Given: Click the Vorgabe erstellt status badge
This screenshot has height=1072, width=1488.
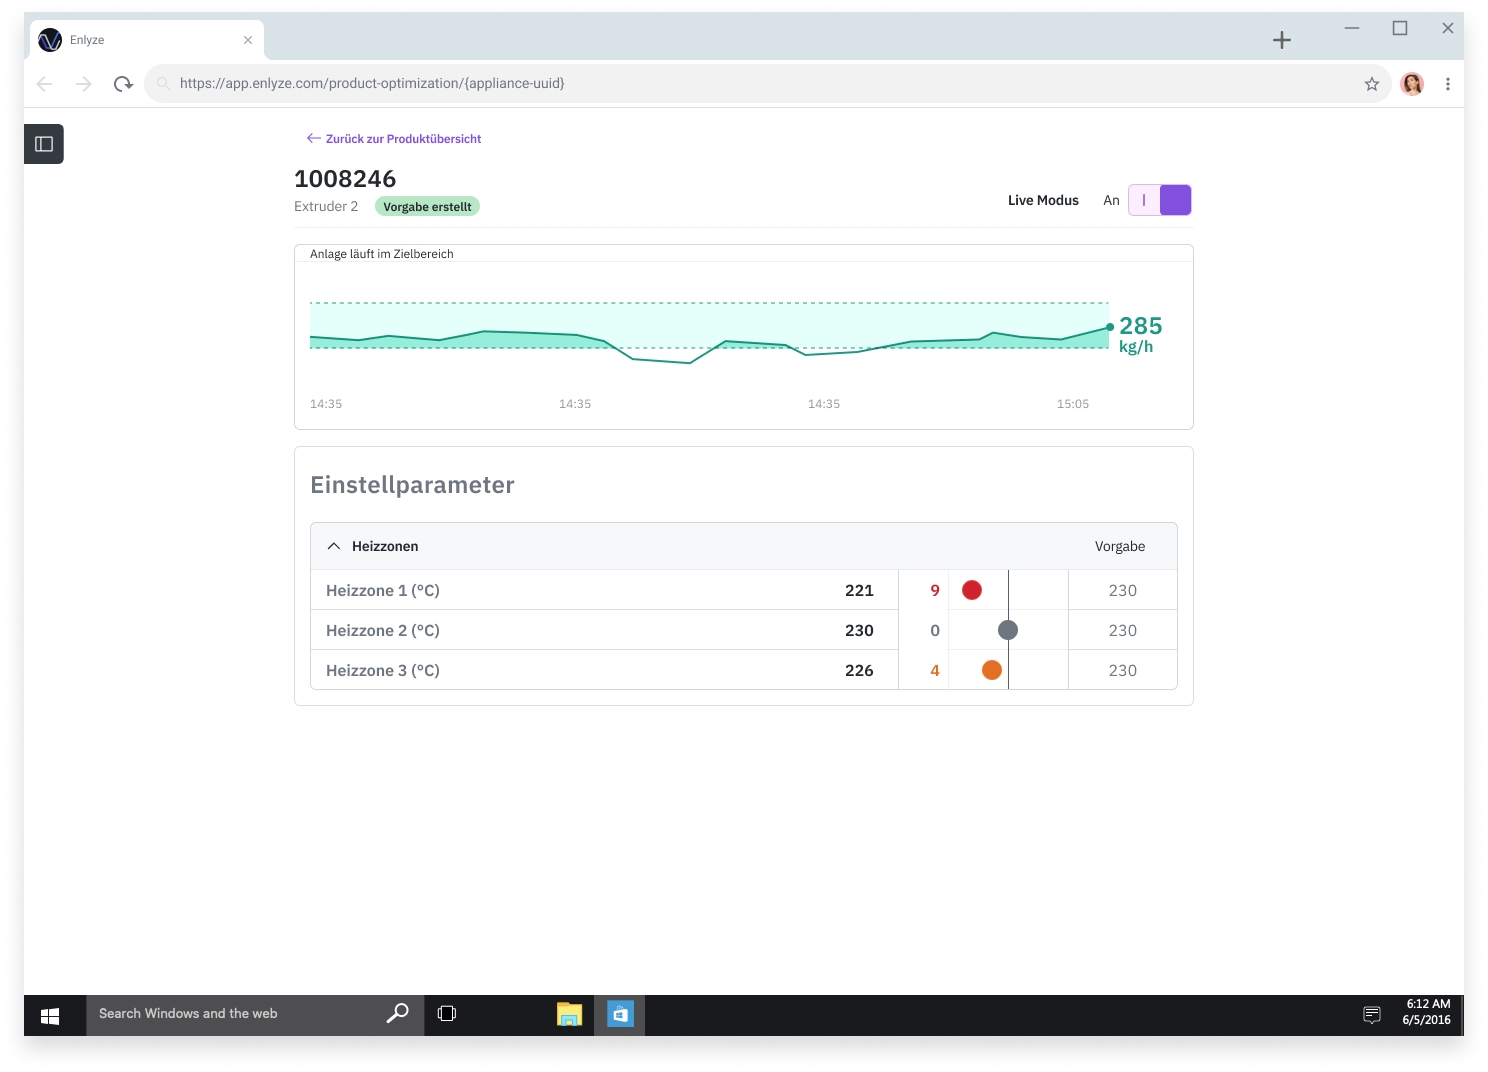Looking at the screenshot, I should click(427, 207).
